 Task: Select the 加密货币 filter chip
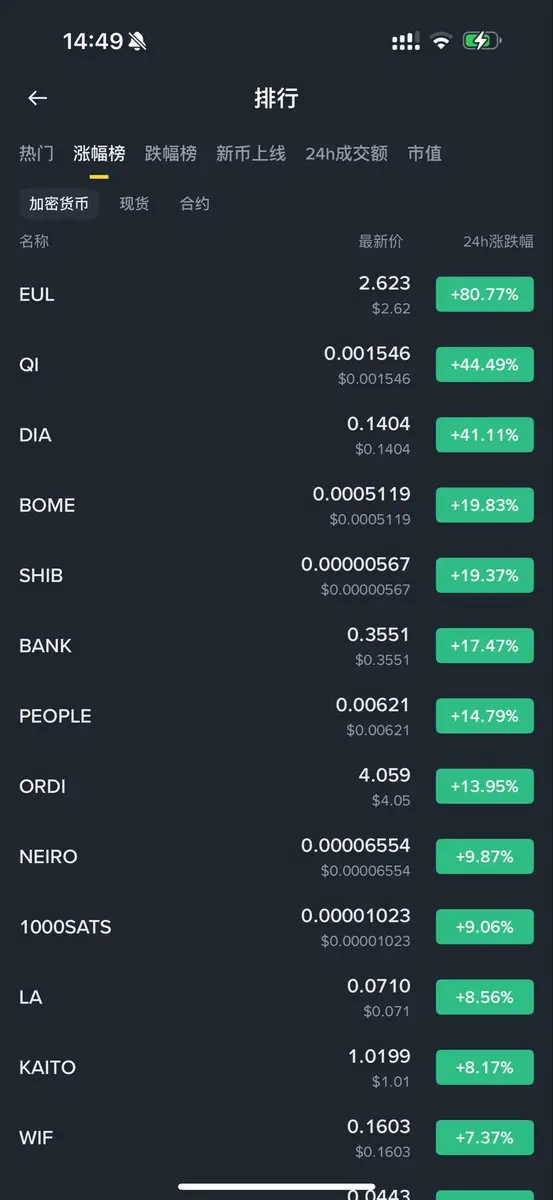59,204
